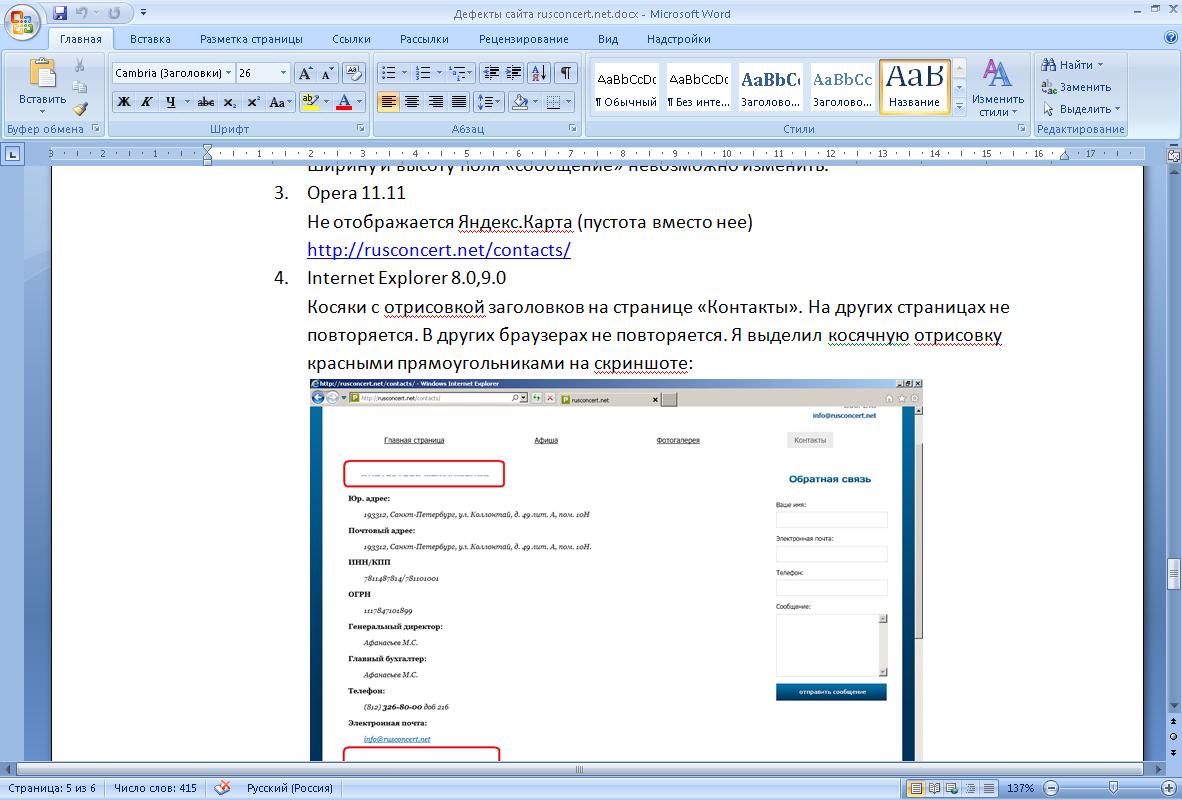The image size is (1182, 800).
Task: Decrease paragraph indent
Action: pos(491,73)
